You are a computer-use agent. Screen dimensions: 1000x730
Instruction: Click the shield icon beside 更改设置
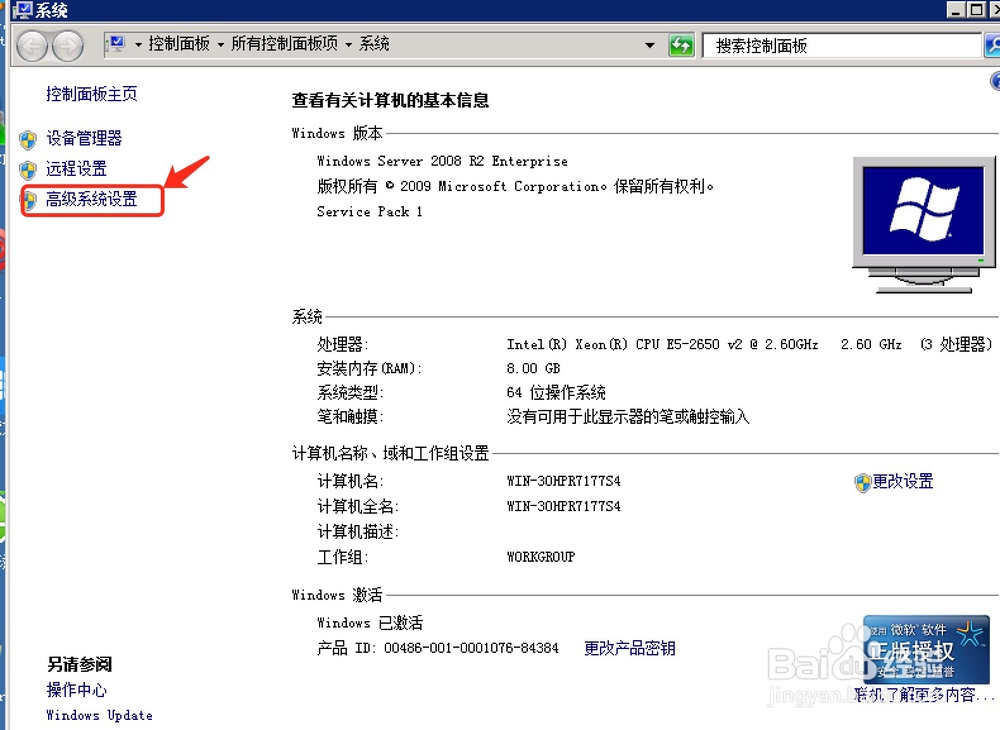pos(862,483)
